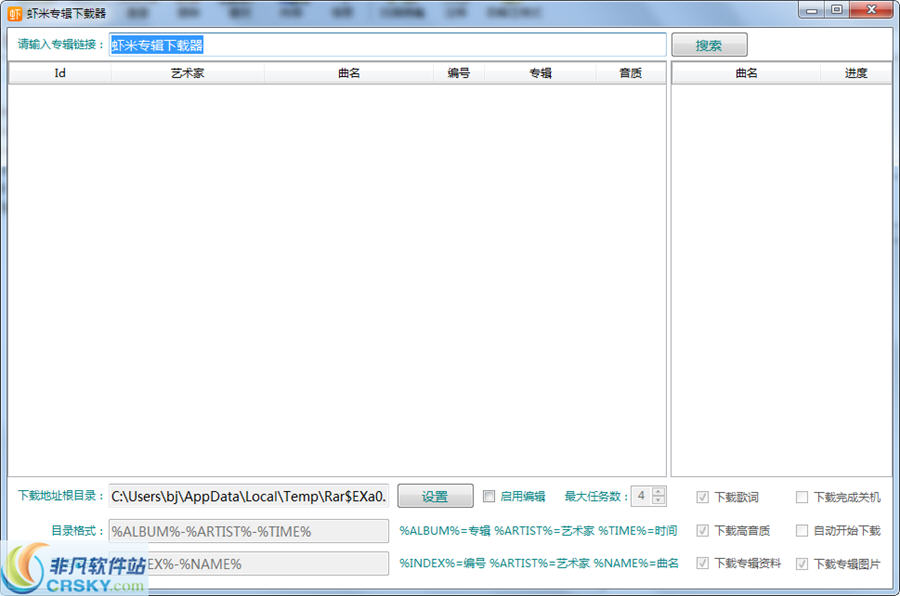The width and height of the screenshot is (900, 596).
Task: Decrease max tasks with spinner down arrow
Action: click(659, 501)
